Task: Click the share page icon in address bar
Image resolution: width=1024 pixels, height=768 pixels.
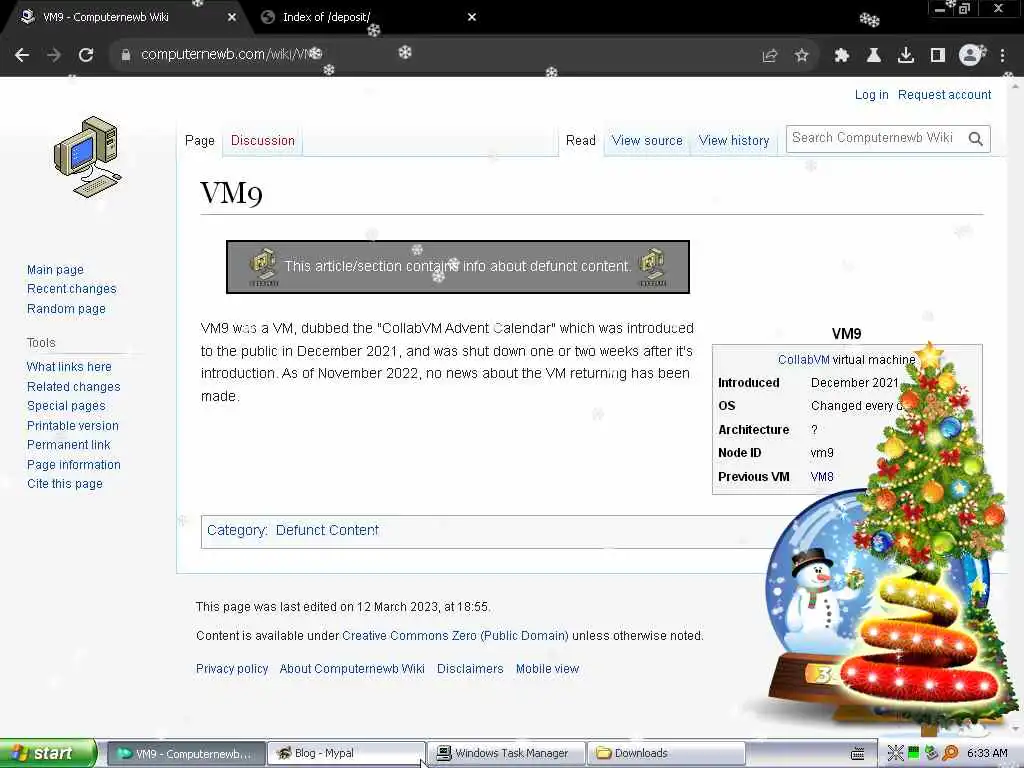Action: 770,56
